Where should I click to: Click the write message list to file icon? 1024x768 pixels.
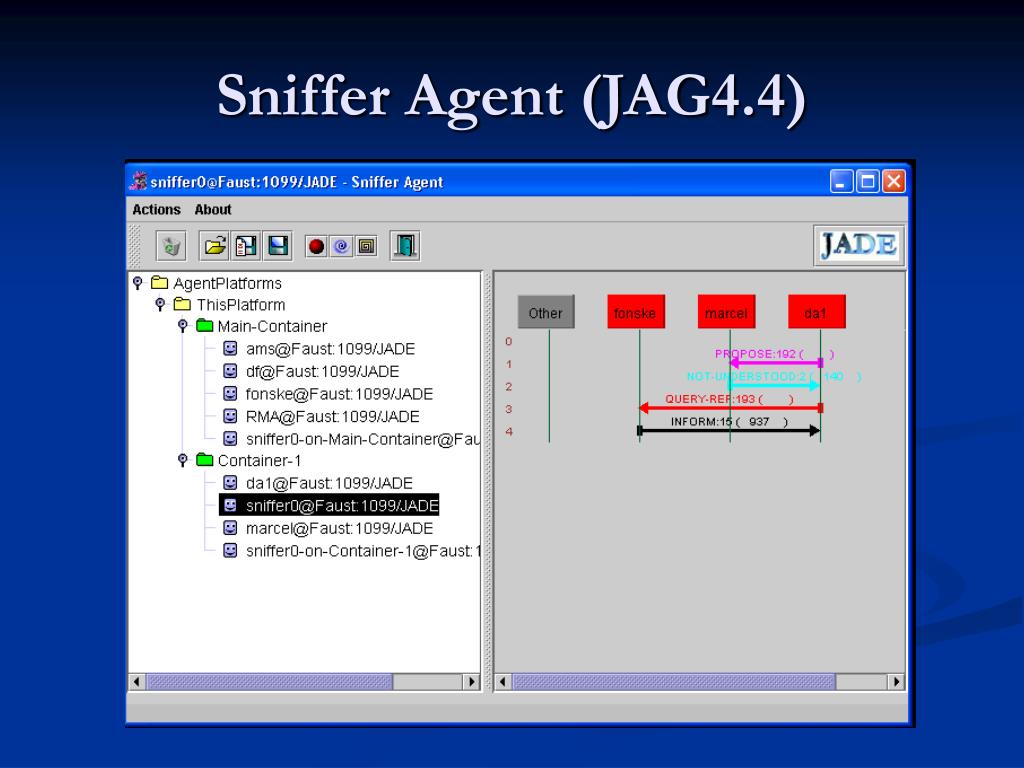(246, 246)
